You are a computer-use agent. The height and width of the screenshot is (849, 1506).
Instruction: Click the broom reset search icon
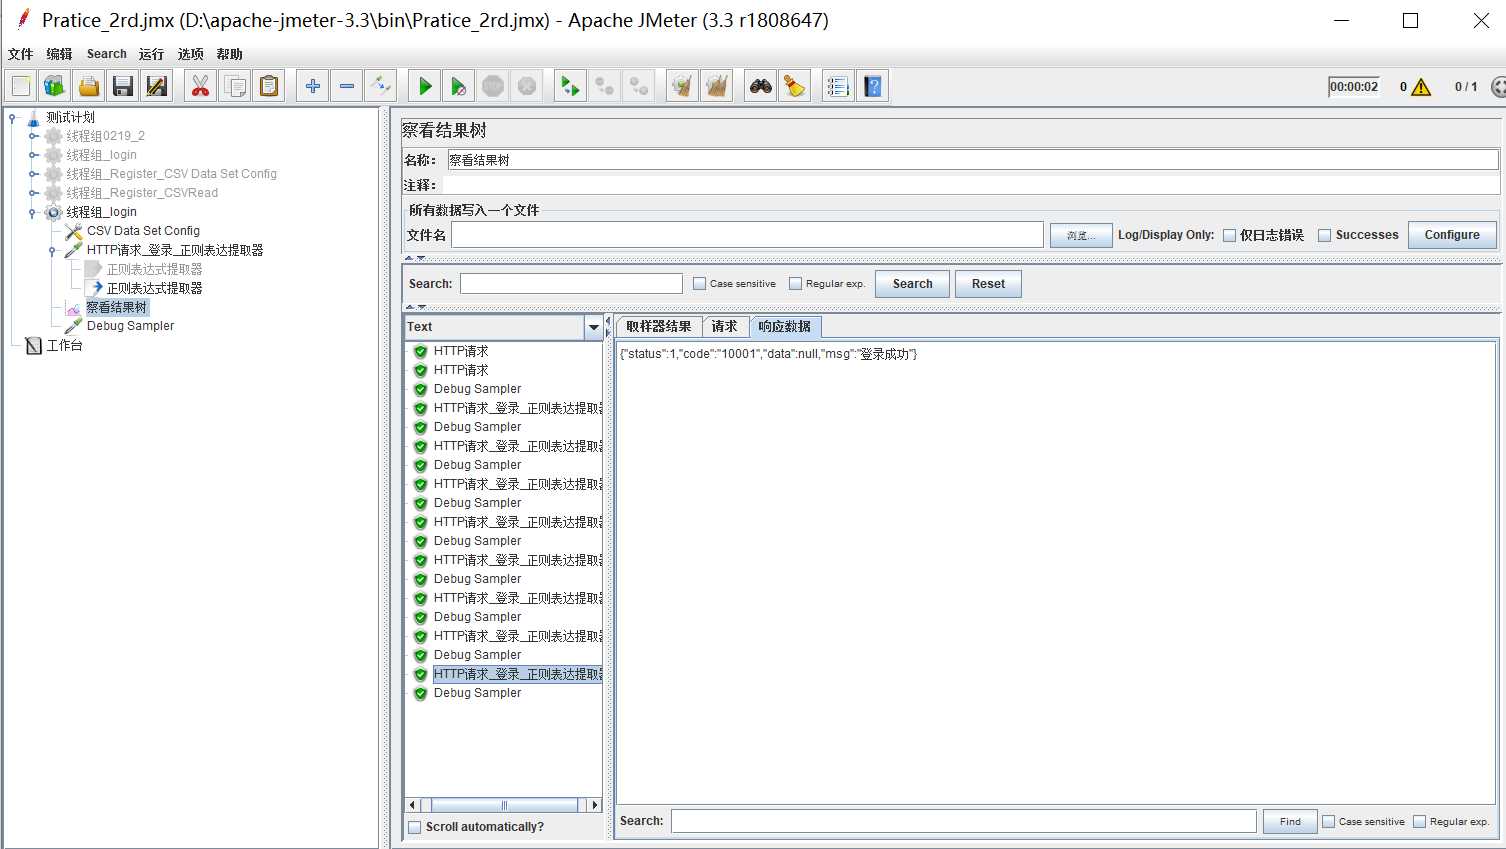(x=795, y=87)
